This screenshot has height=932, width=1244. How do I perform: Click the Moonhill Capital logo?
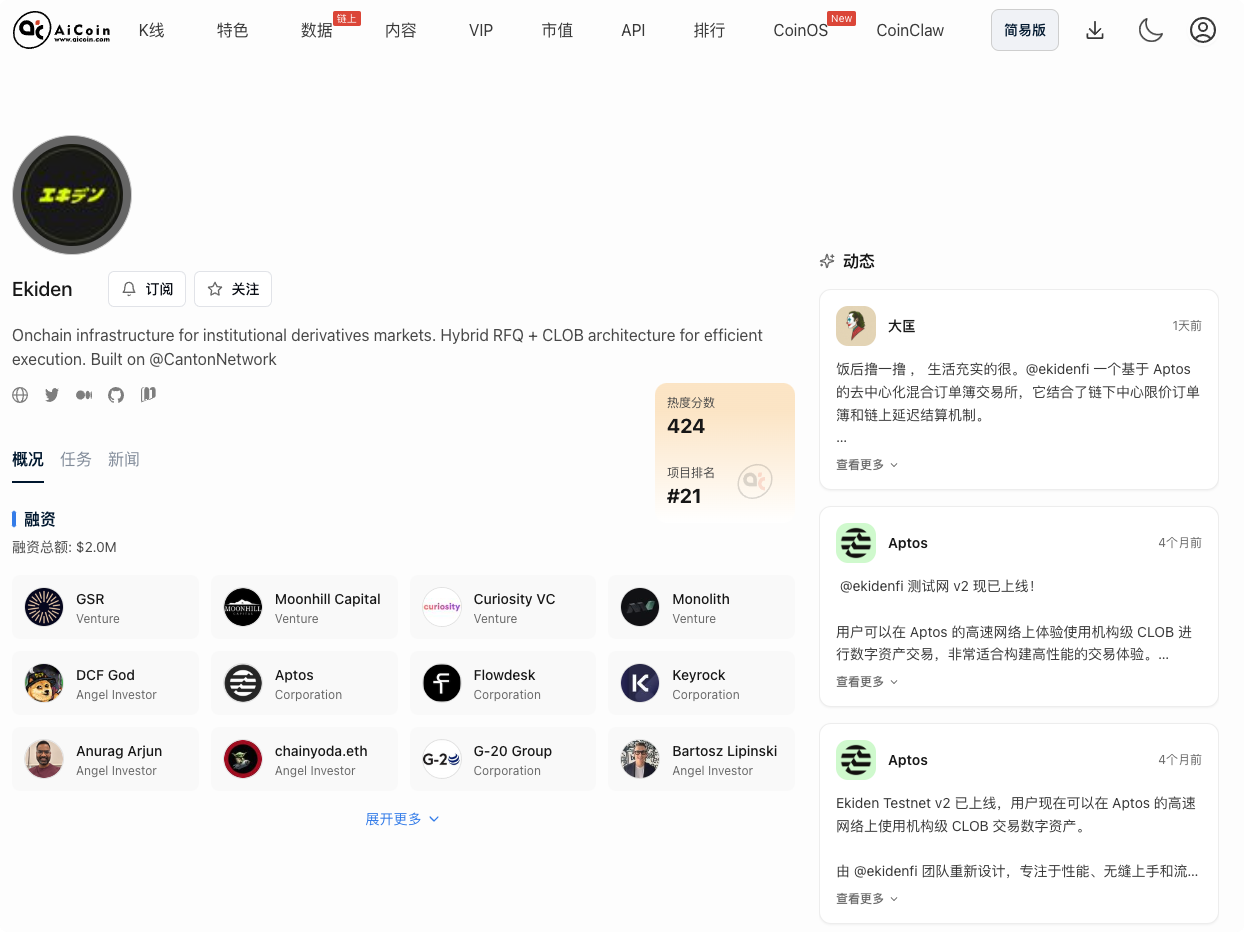243,607
